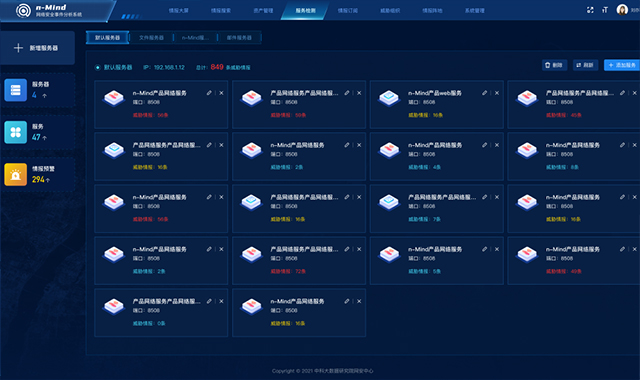Switch to the 邮件服务器 tab
This screenshot has height=380, width=640.
(x=239, y=38)
